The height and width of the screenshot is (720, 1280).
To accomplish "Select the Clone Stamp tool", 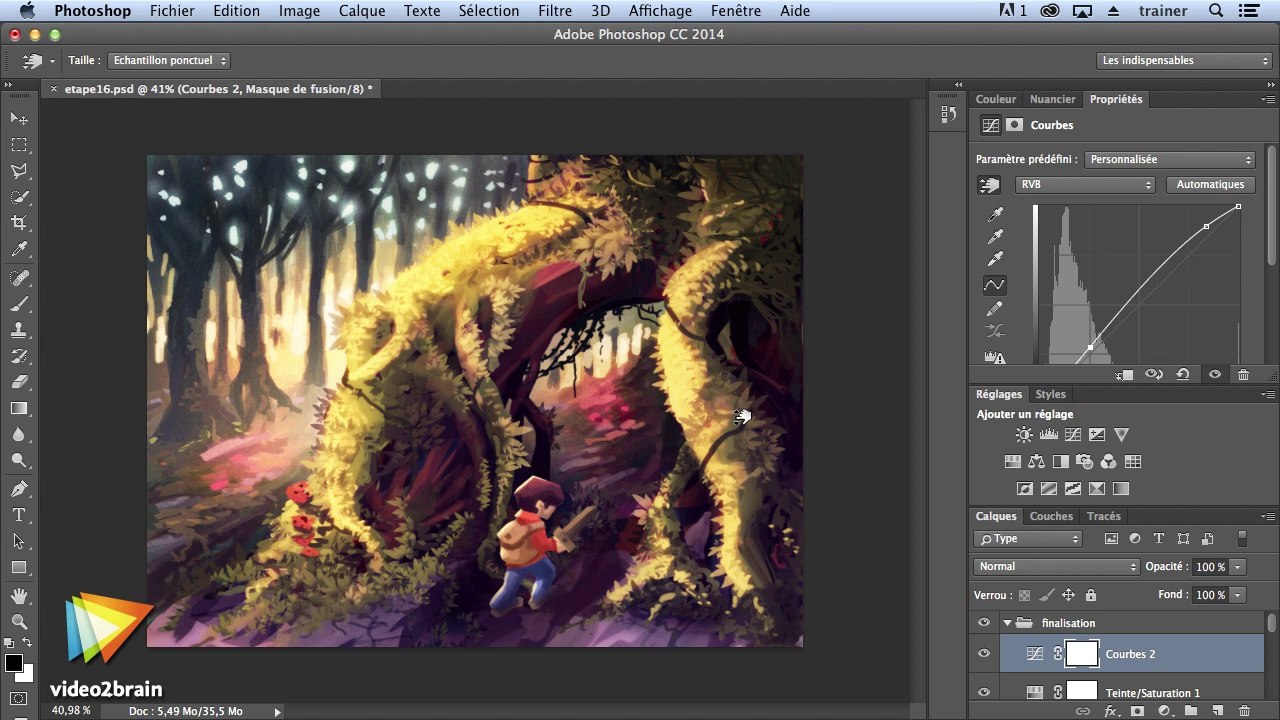I will [x=19, y=330].
